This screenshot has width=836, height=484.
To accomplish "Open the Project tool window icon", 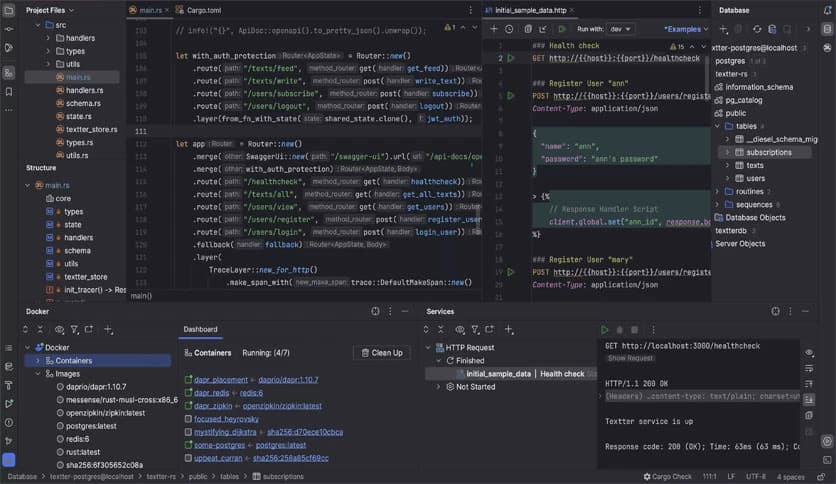I will tap(9, 10).
